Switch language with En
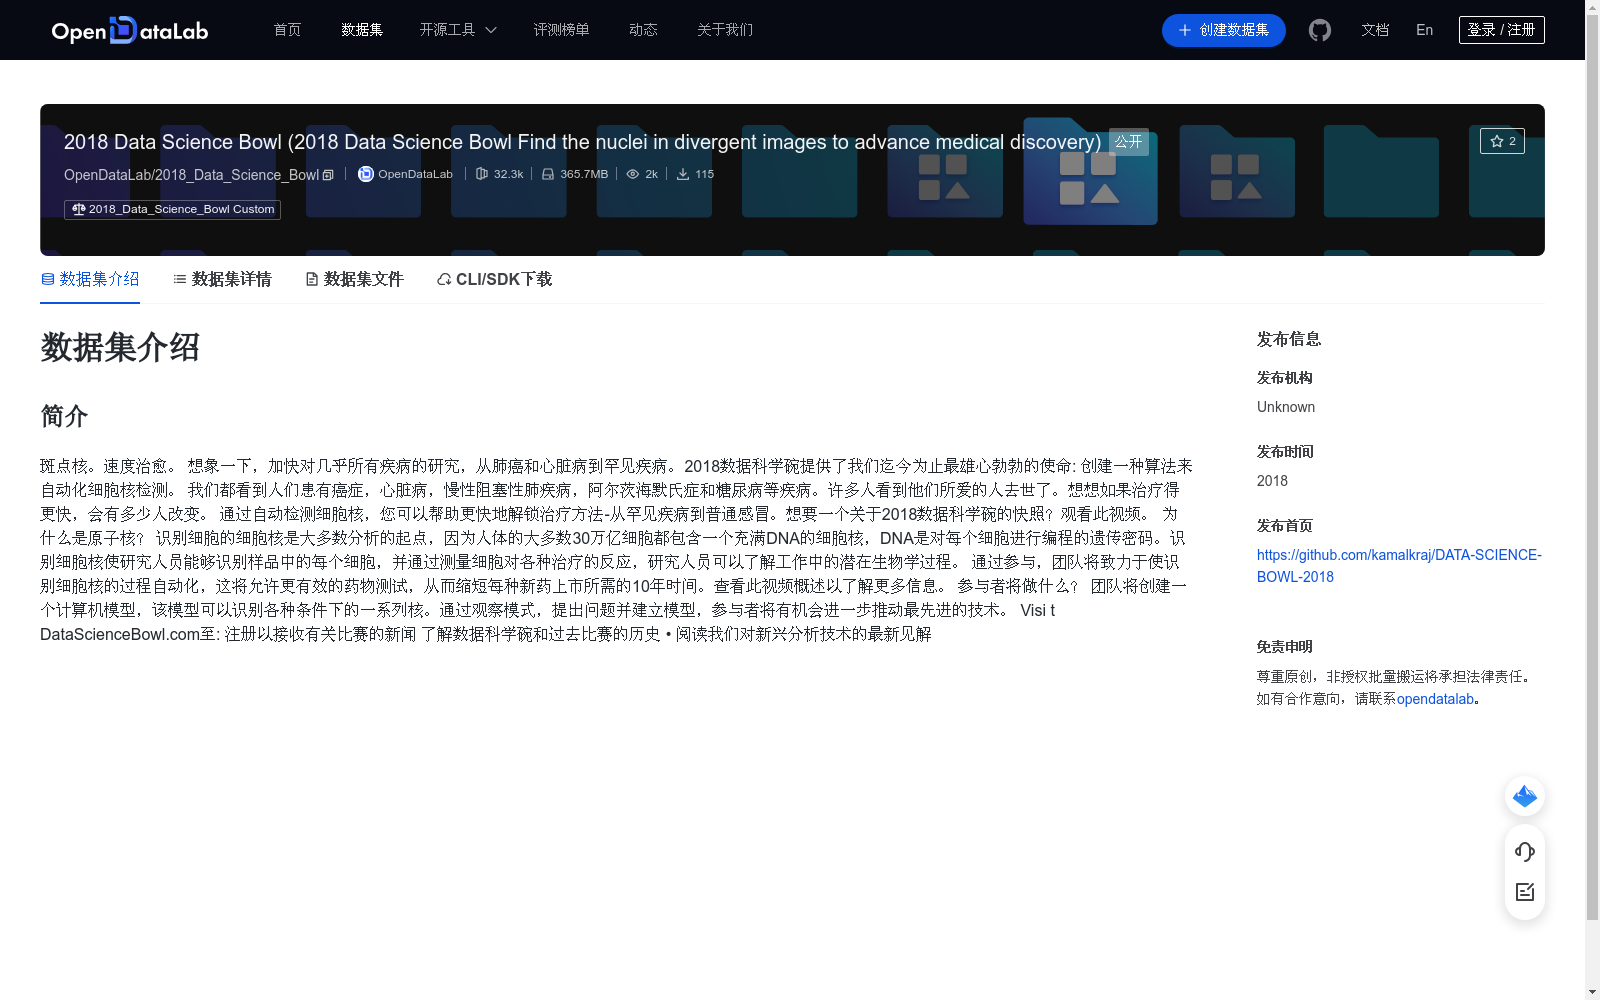The width and height of the screenshot is (1600, 1000). (x=1425, y=30)
